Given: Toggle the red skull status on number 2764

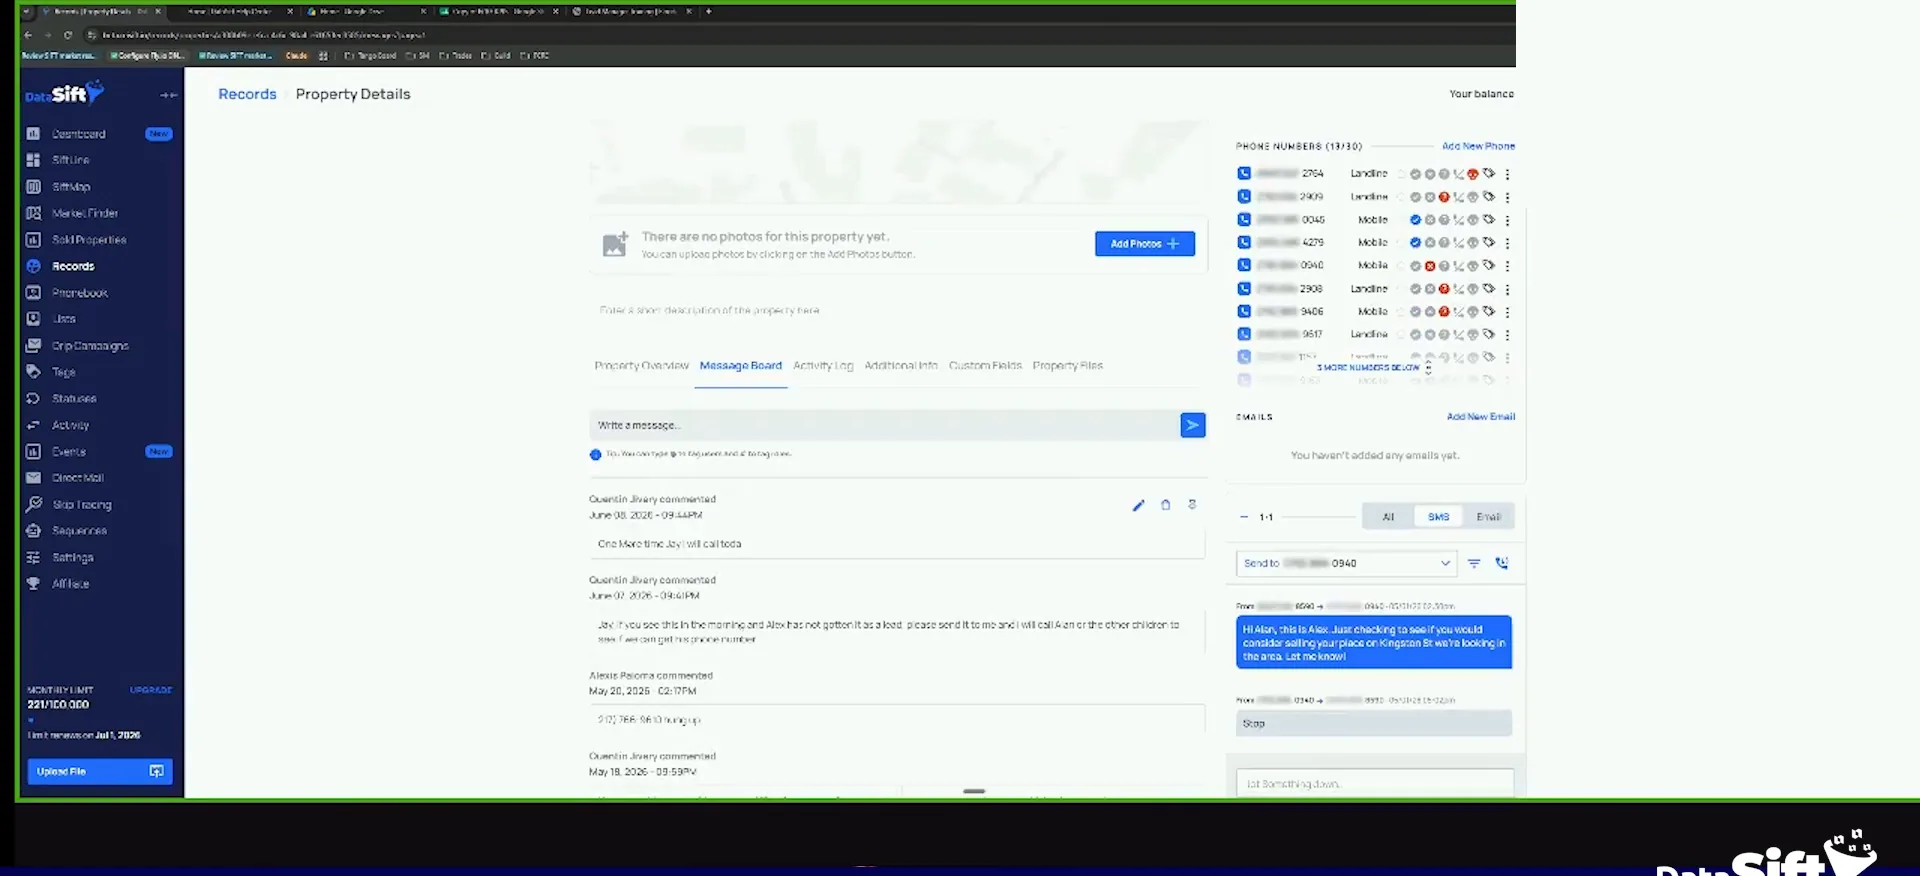Looking at the screenshot, I should tap(1473, 174).
